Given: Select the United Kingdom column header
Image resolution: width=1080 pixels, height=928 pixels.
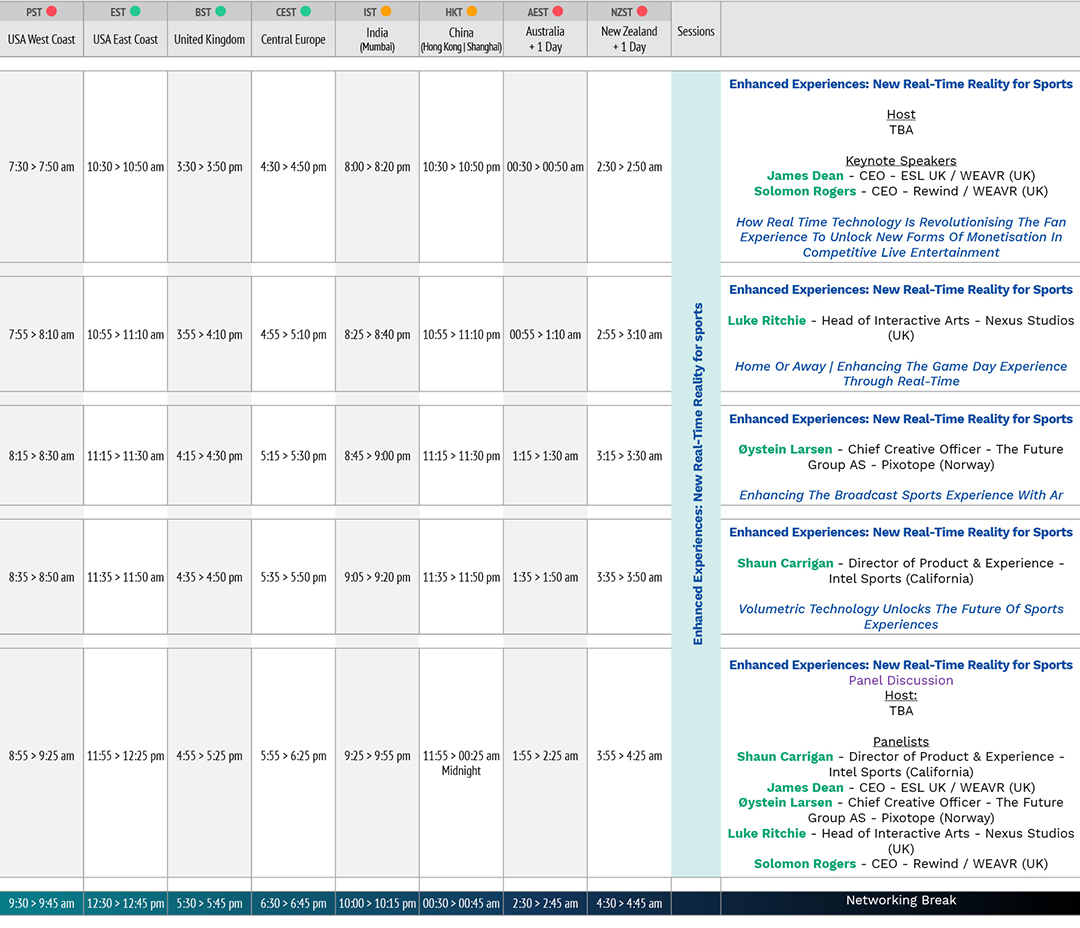Looking at the screenshot, I should tap(209, 39).
